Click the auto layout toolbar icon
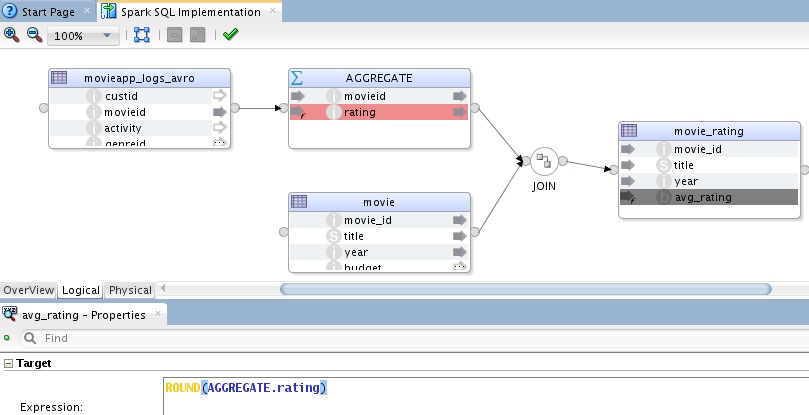 point(198,35)
